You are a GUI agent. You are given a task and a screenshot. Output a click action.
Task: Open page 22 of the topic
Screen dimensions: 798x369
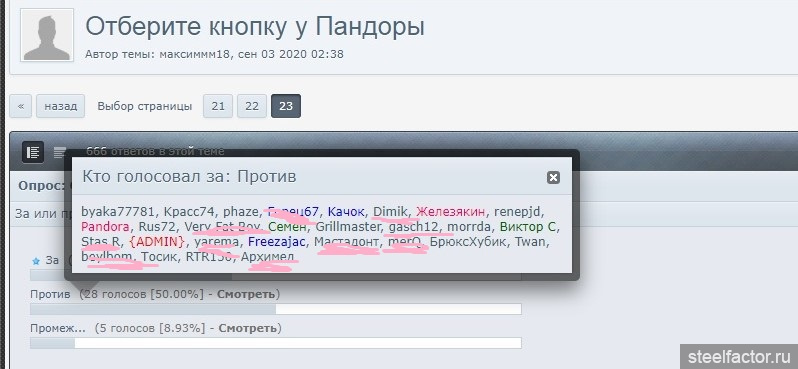pyautogui.click(x=252, y=106)
